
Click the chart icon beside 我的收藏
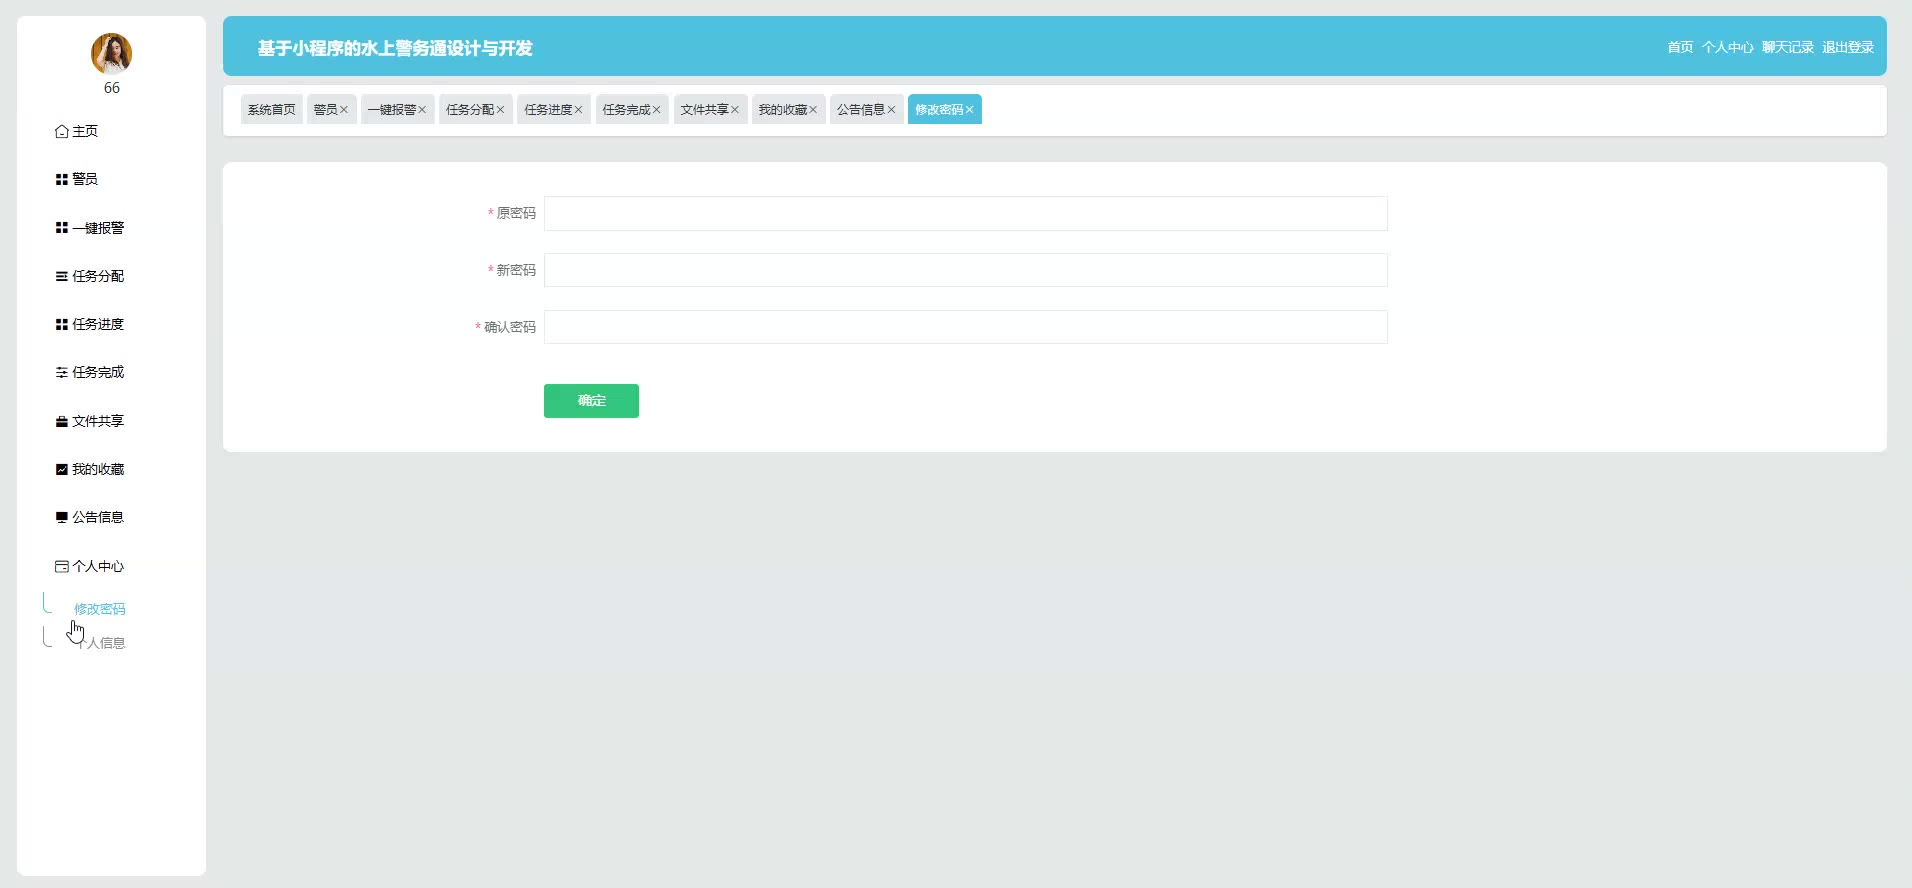[62, 469]
